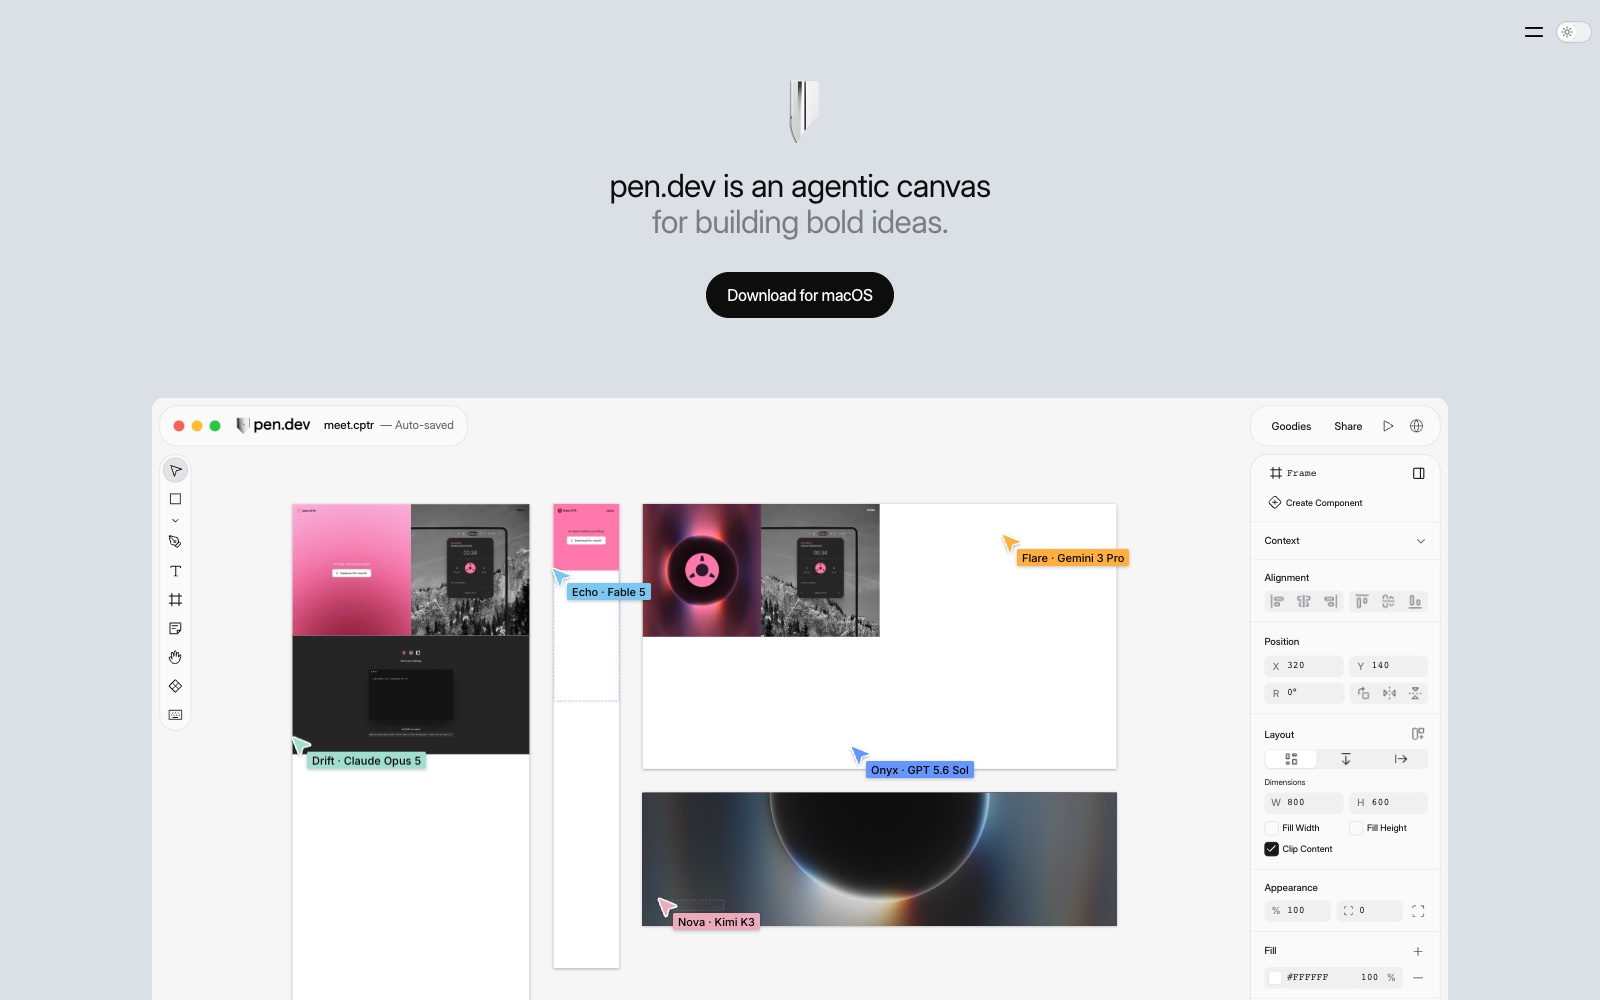Screen dimensions: 1600x1000
Task: Select the freeform grid layout mode
Action: coord(1291,759)
